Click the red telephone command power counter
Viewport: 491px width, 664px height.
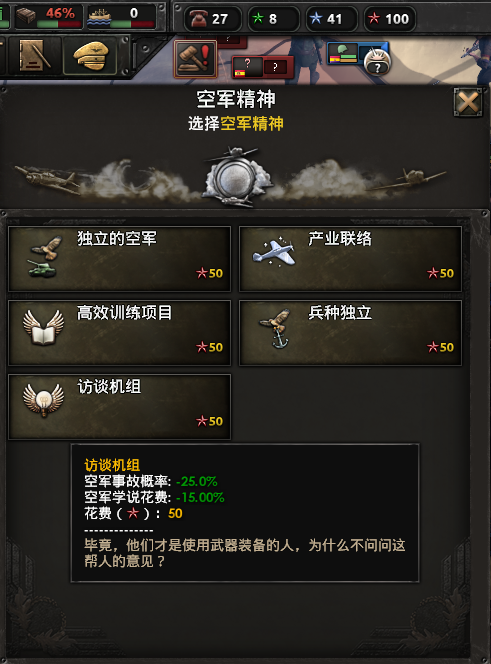click(213, 19)
